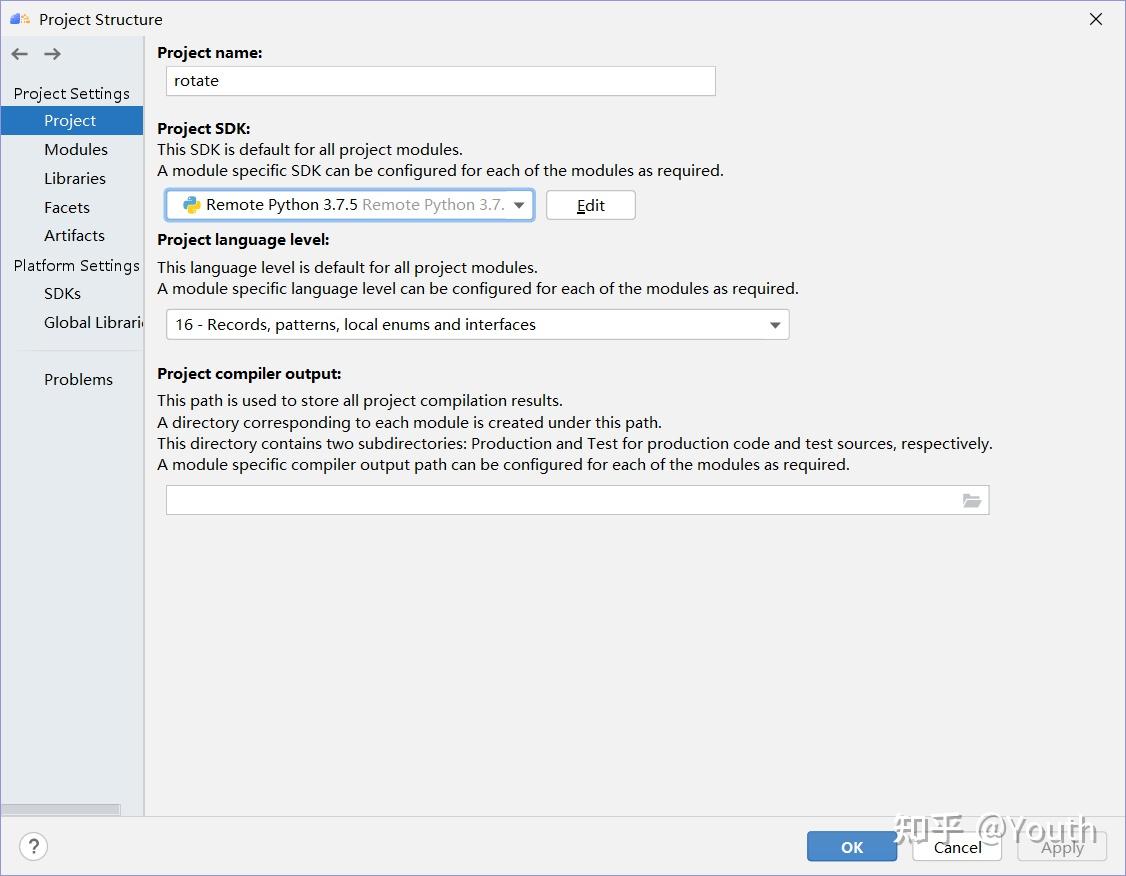Viewport: 1126px width, 876px height.
Task: Open the Modules settings page
Action: click(76, 150)
